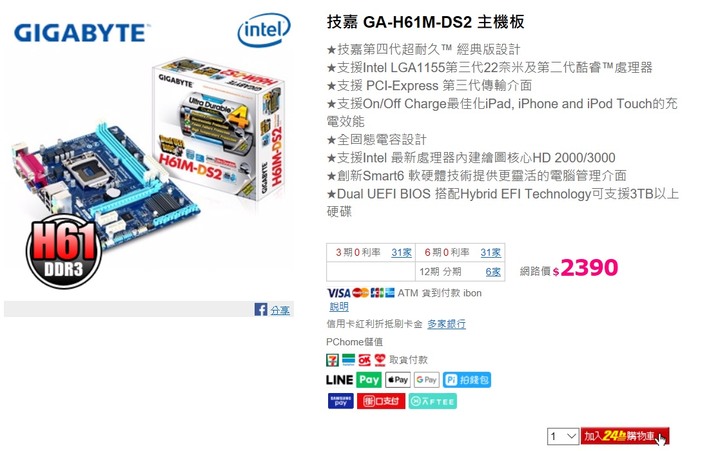Click the Facebook share icon
The width and height of the screenshot is (720, 451).
pos(260,309)
